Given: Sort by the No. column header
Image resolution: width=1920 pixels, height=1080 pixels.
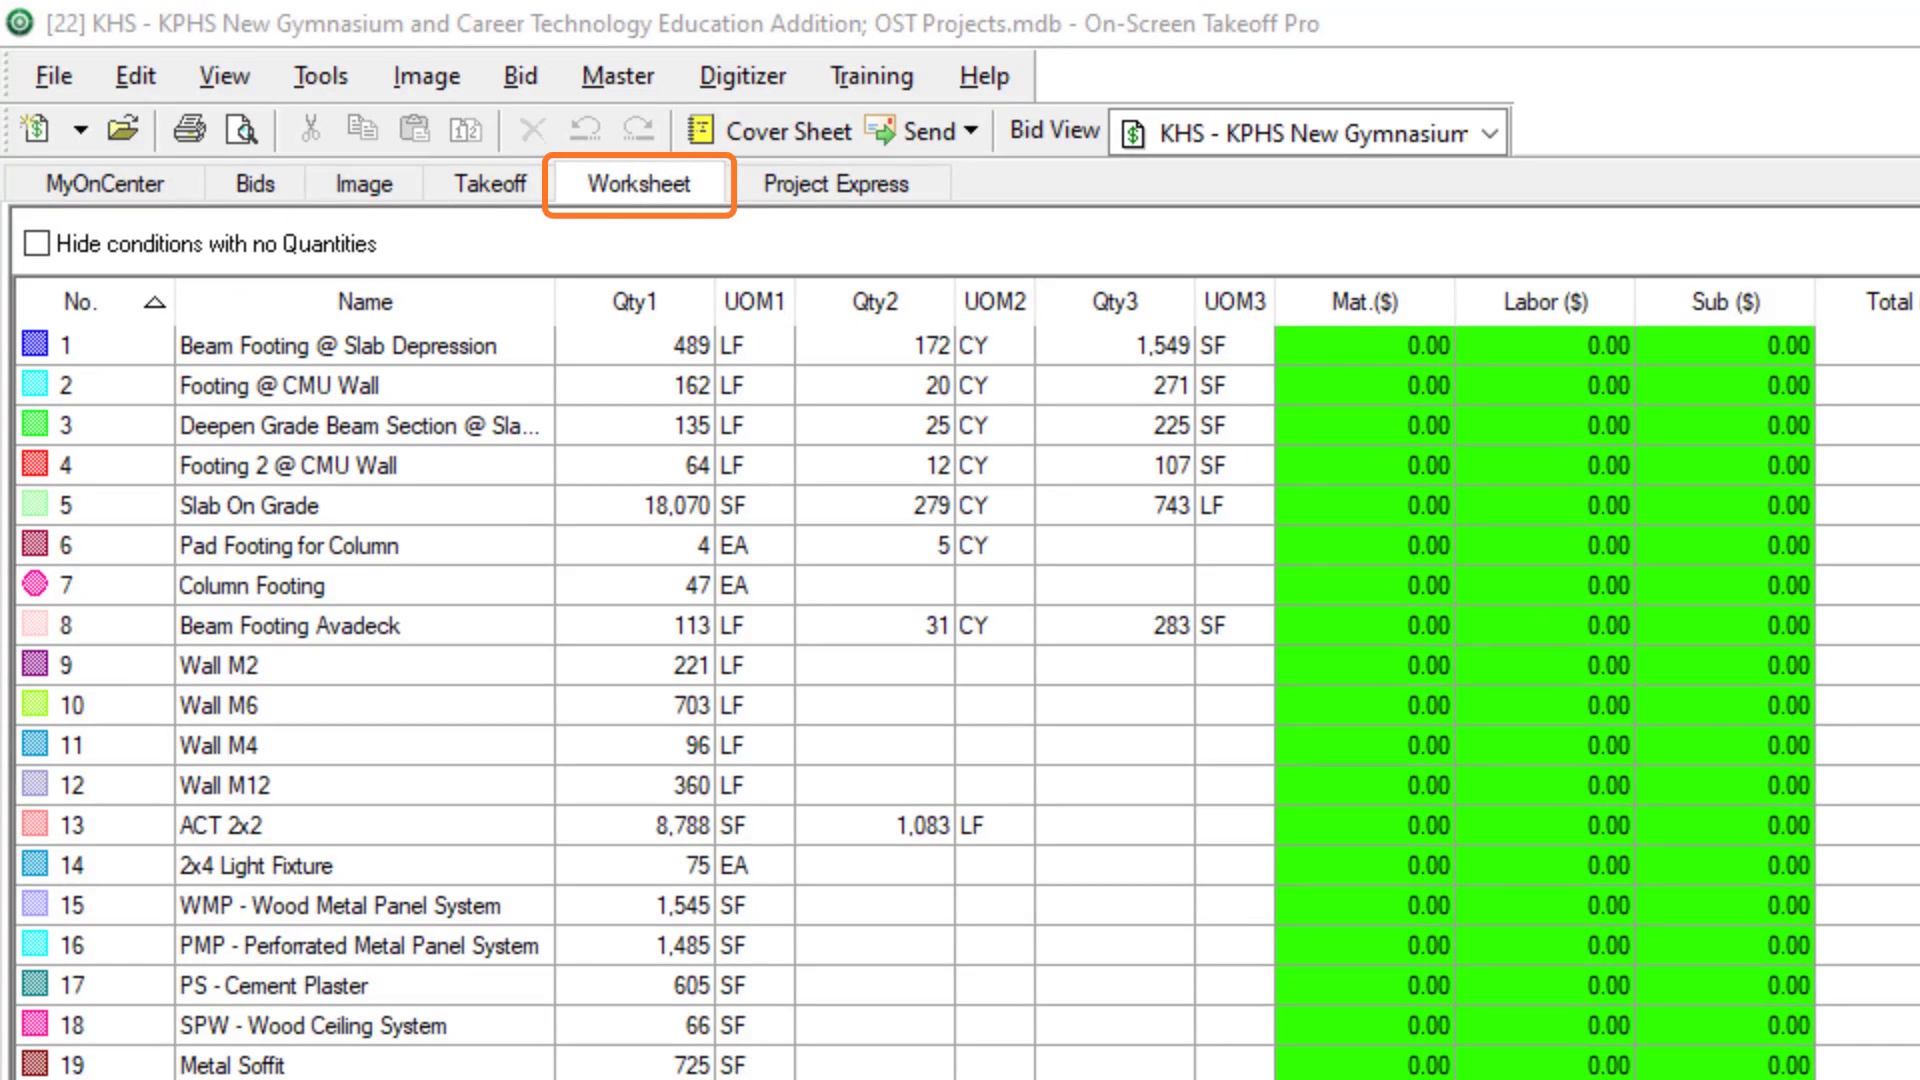Looking at the screenshot, I should 80,302.
